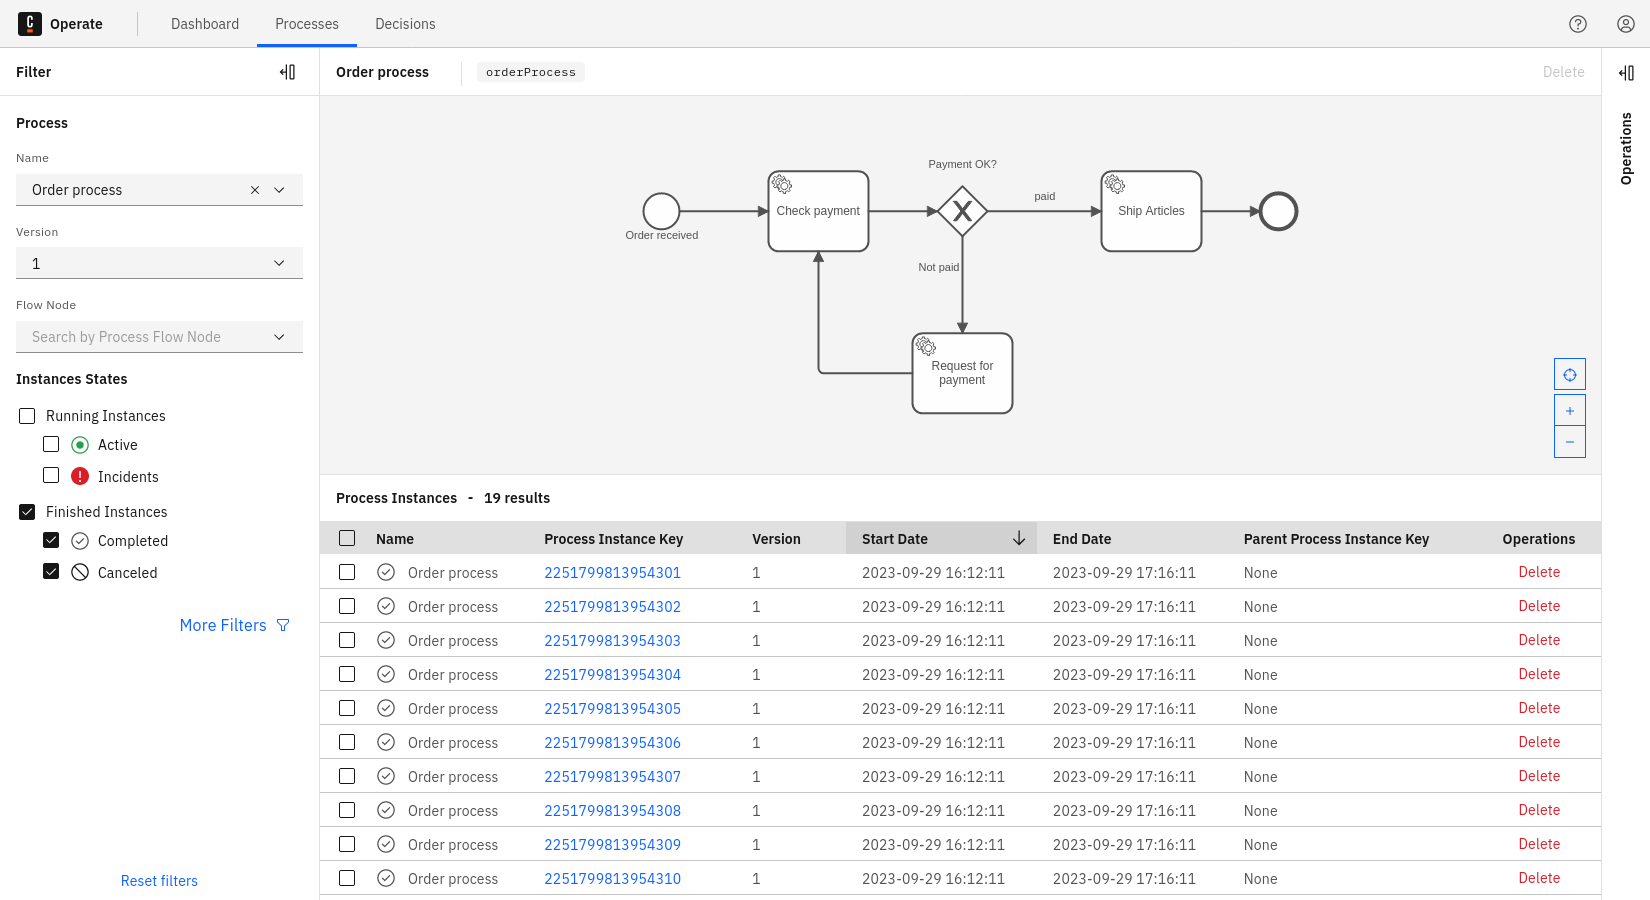Open the Flow Node search dropdown
This screenshot has width=1650, height=900.
coord(279,336)
